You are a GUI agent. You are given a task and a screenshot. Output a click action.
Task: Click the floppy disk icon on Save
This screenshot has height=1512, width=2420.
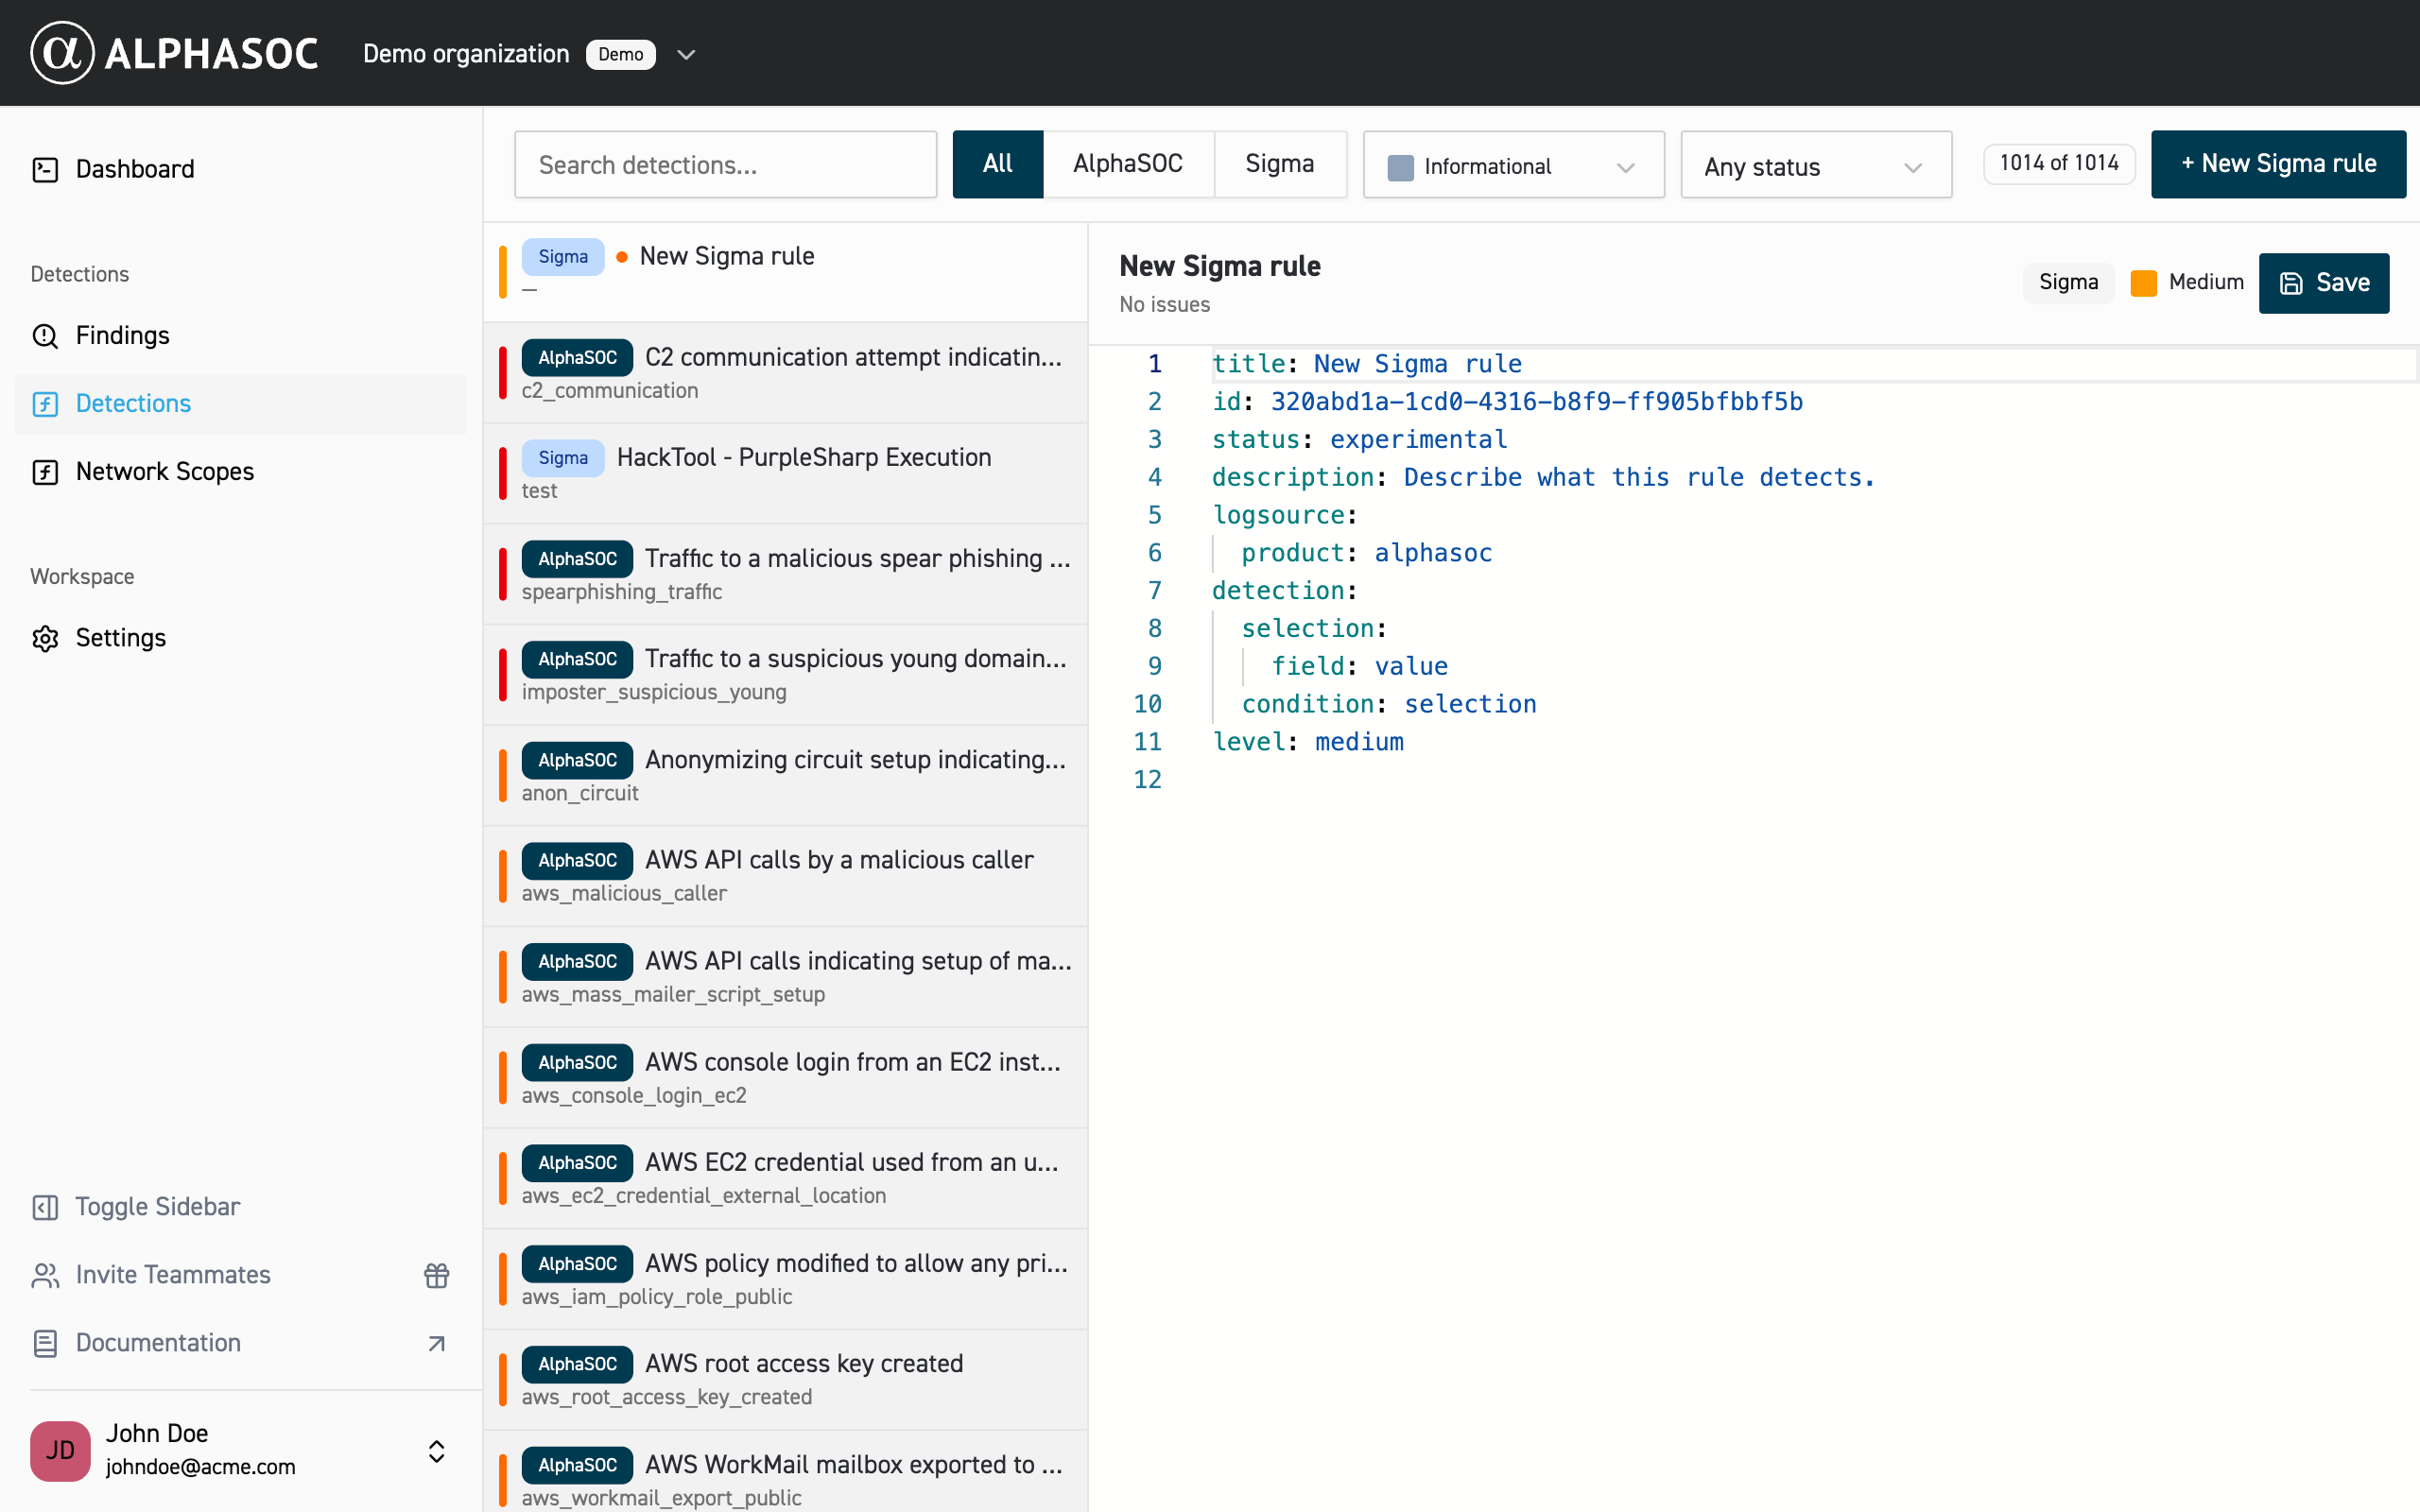[2291, 283]
